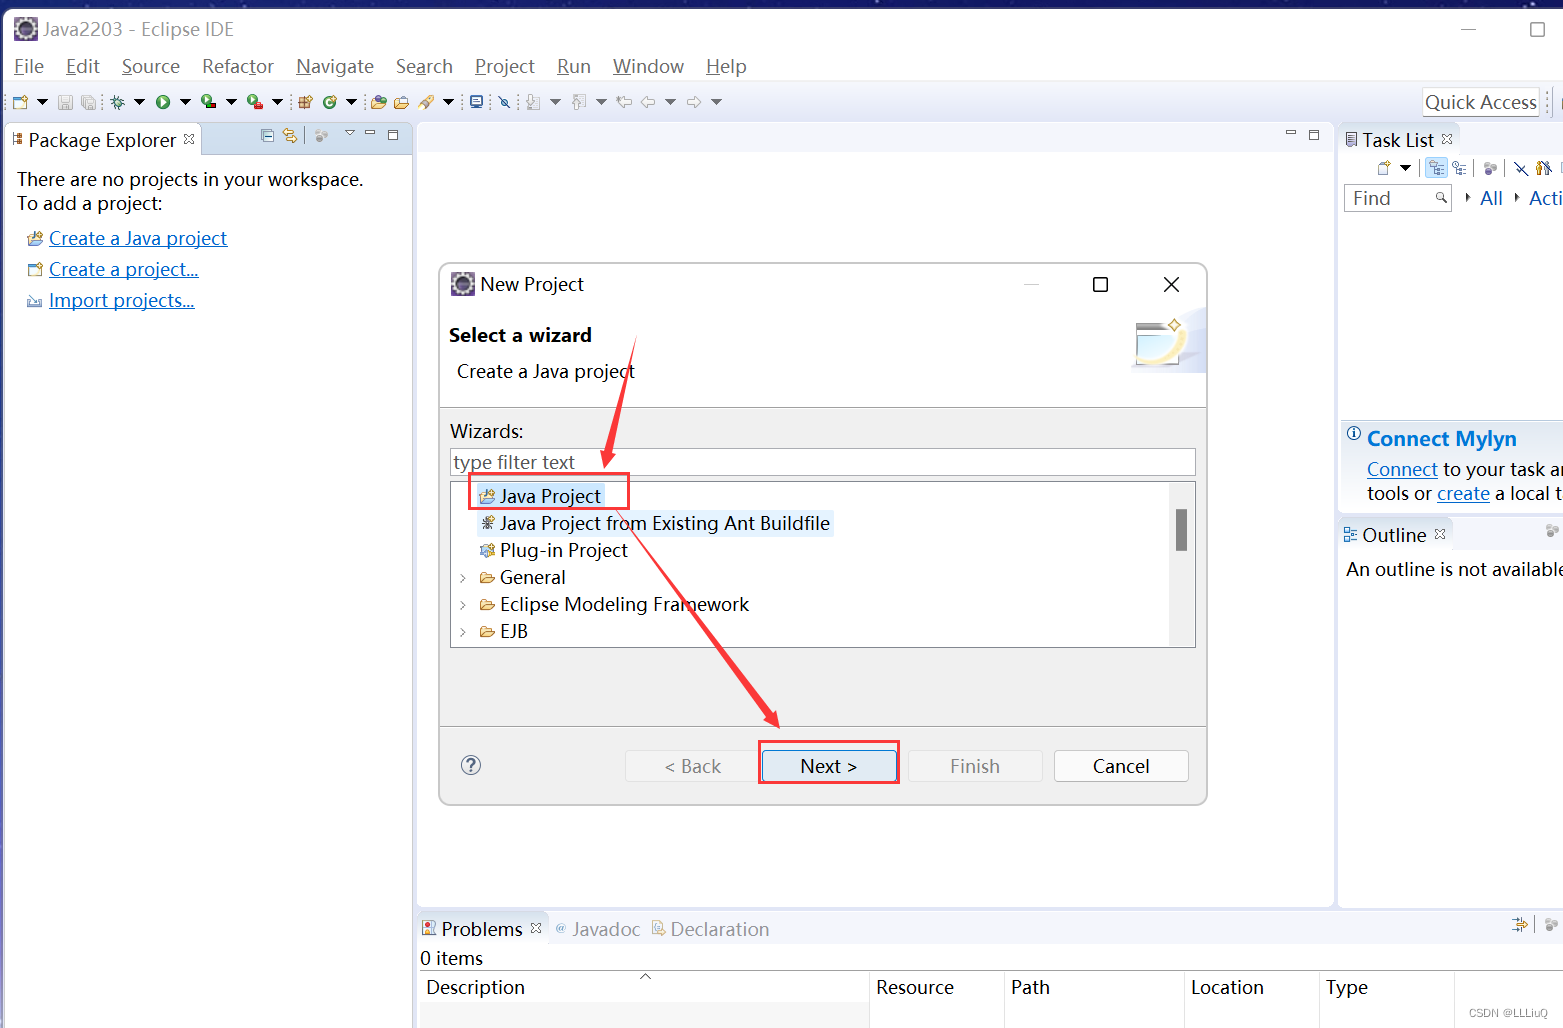Select the Outline tab

[x=1394, y=535]
